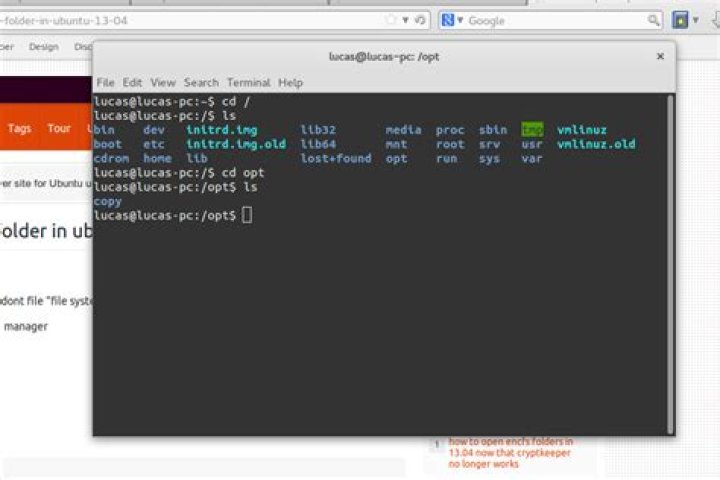Click the search magnifier icon

tap(653, 20)
